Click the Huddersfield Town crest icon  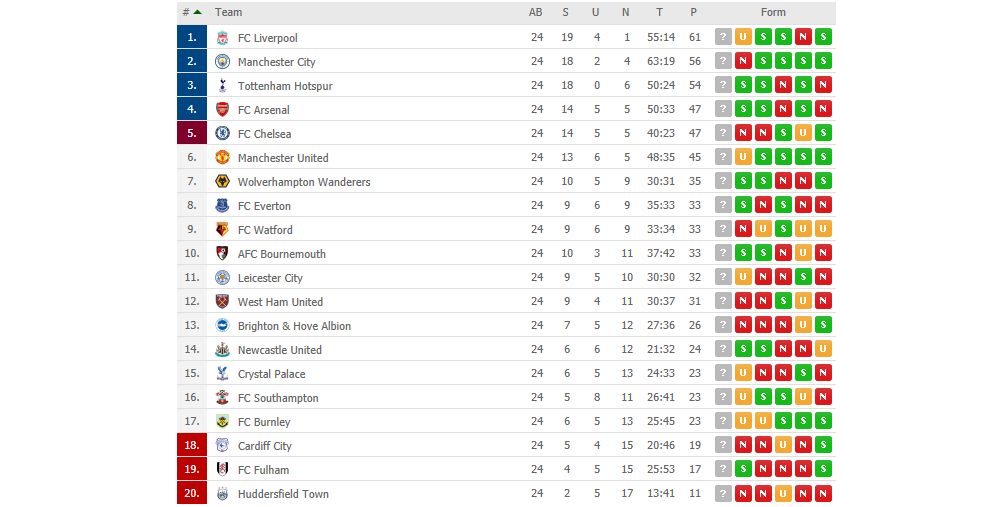point(222,494)
